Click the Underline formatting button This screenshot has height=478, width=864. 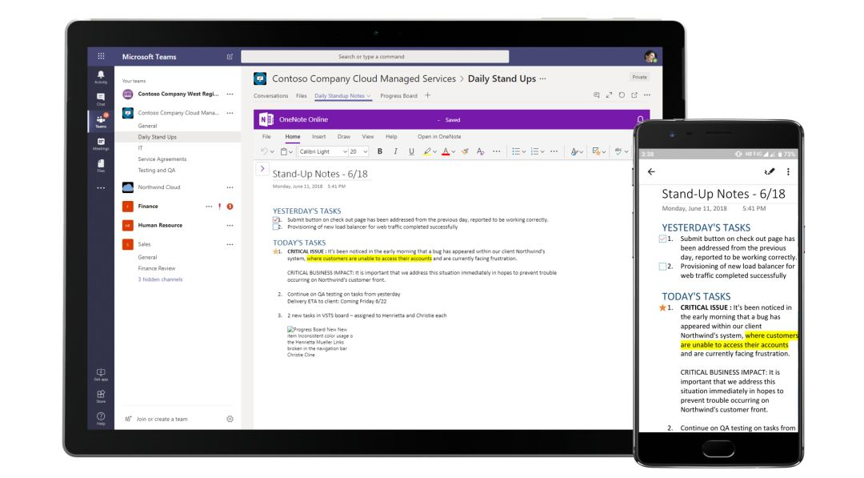click(411, 152)
